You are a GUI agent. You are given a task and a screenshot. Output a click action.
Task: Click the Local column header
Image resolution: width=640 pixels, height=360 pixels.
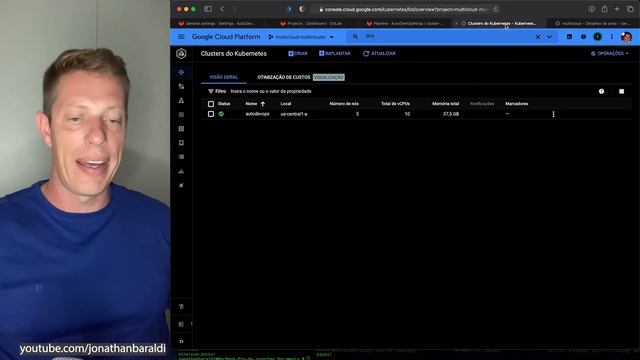(286, 104)
